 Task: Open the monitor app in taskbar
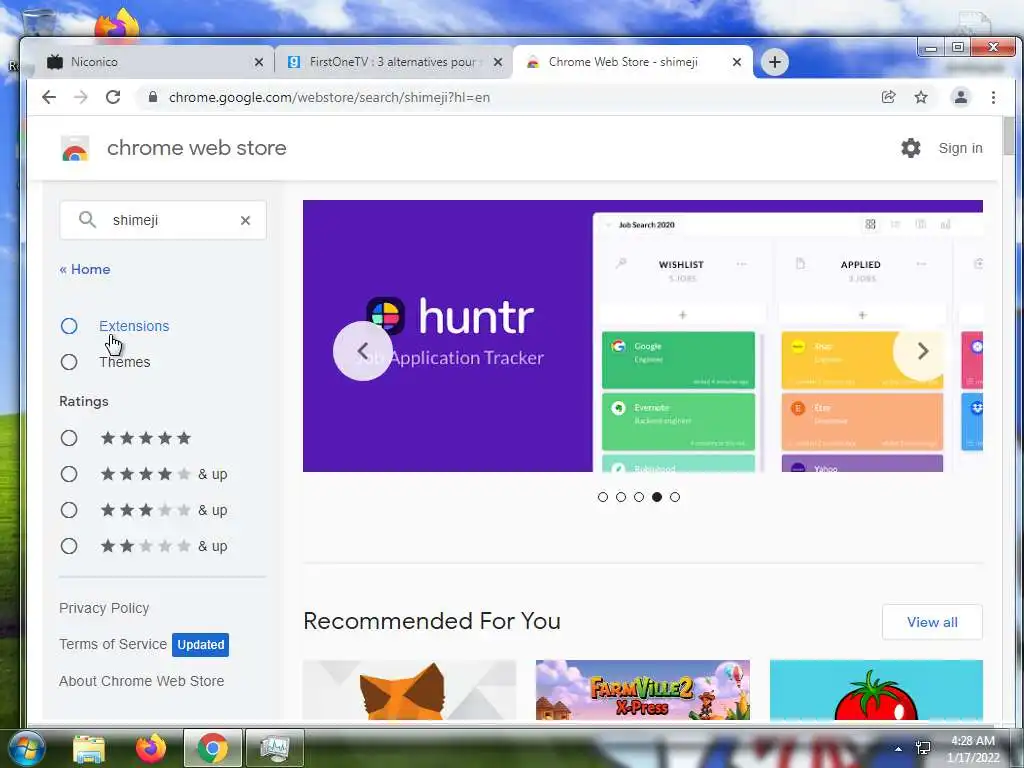pyautogui.click(x=275, y=748)
